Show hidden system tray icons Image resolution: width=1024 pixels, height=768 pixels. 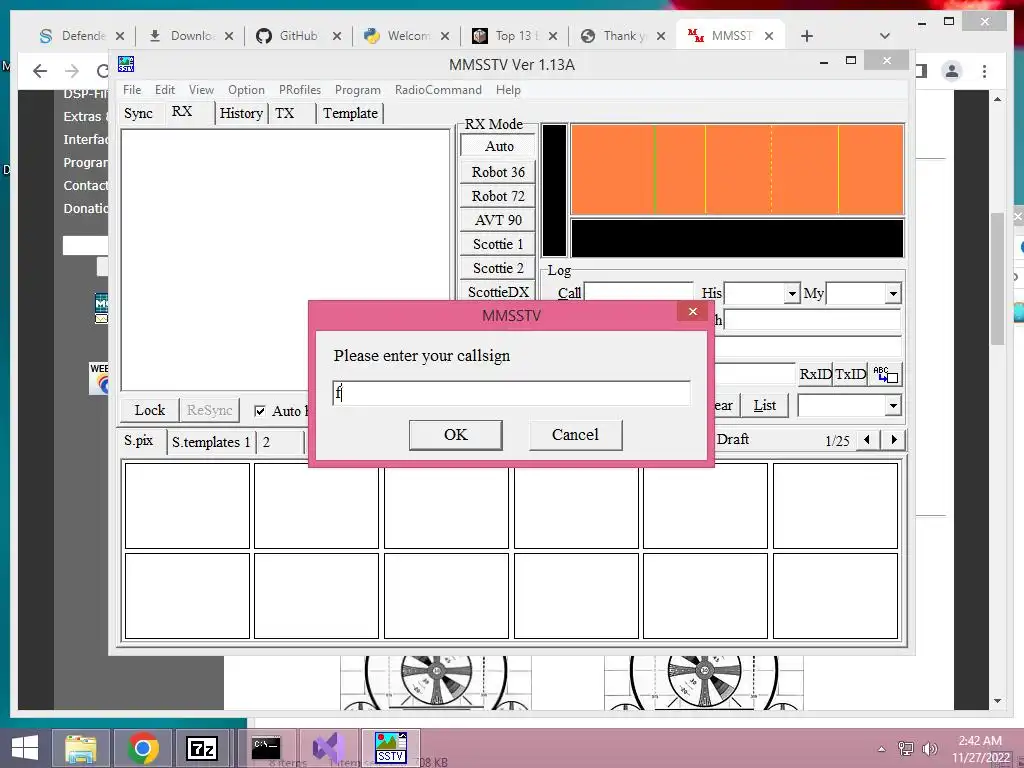coord(882,749)
